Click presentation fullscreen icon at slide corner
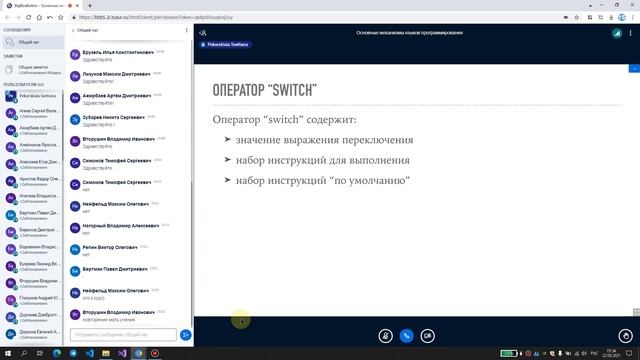This screenshot has width=640, height=360. [x=636, y=312]
